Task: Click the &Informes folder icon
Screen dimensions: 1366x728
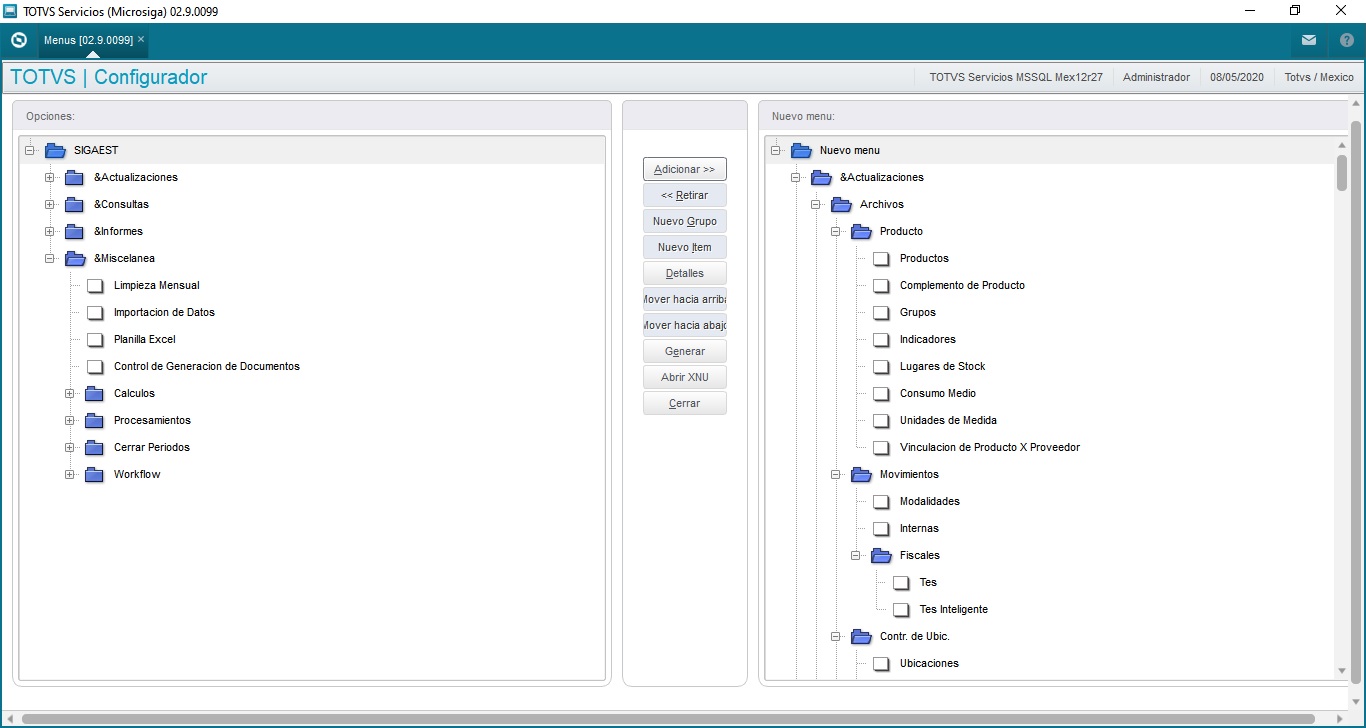Action: point(75,231)
